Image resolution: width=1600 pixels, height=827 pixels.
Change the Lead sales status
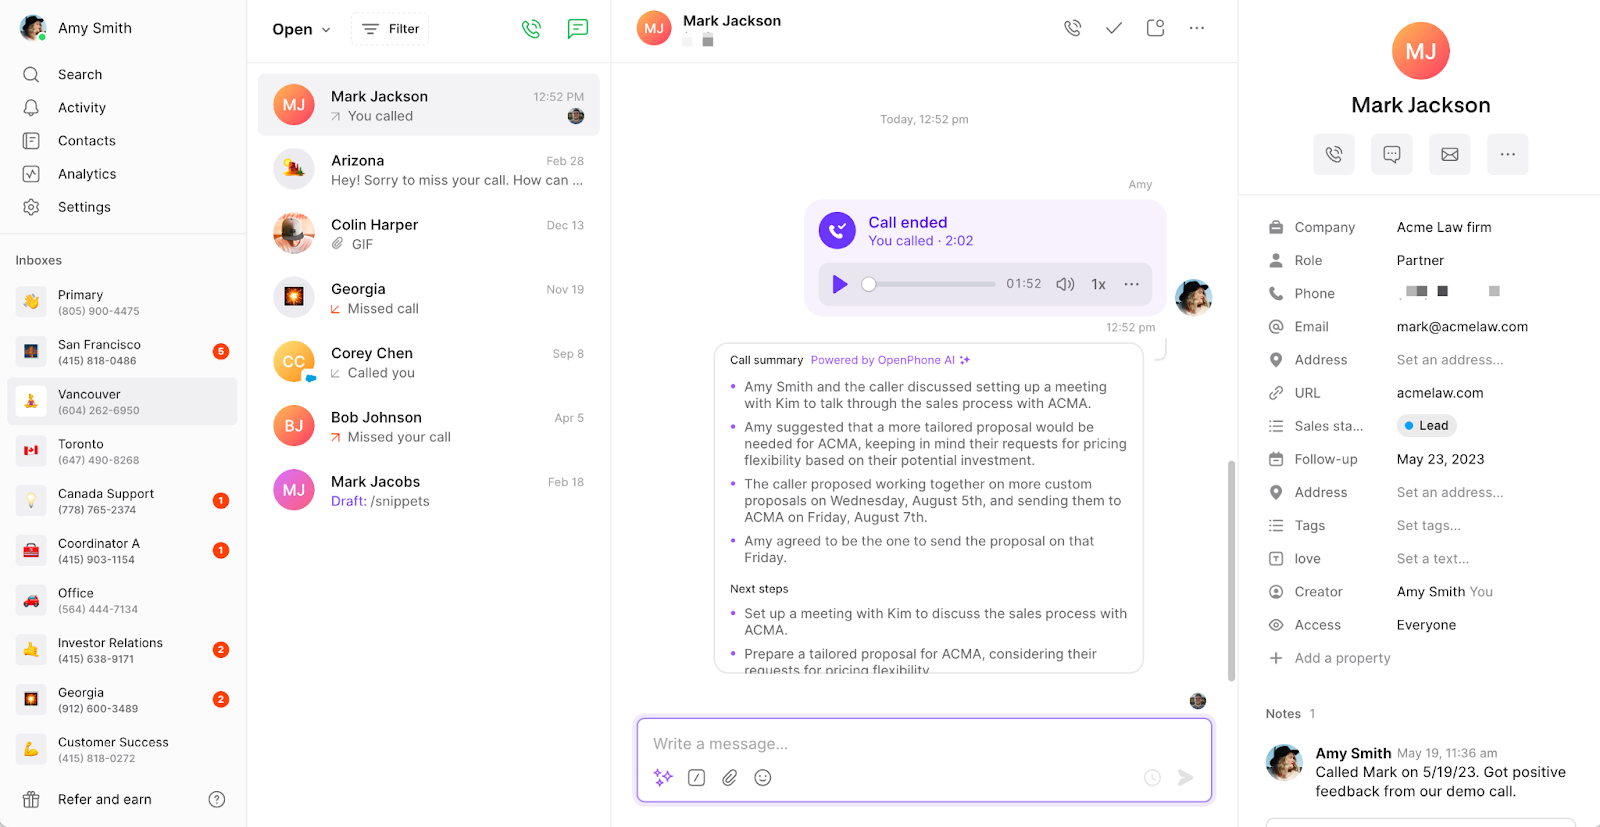click(1426, 425)
